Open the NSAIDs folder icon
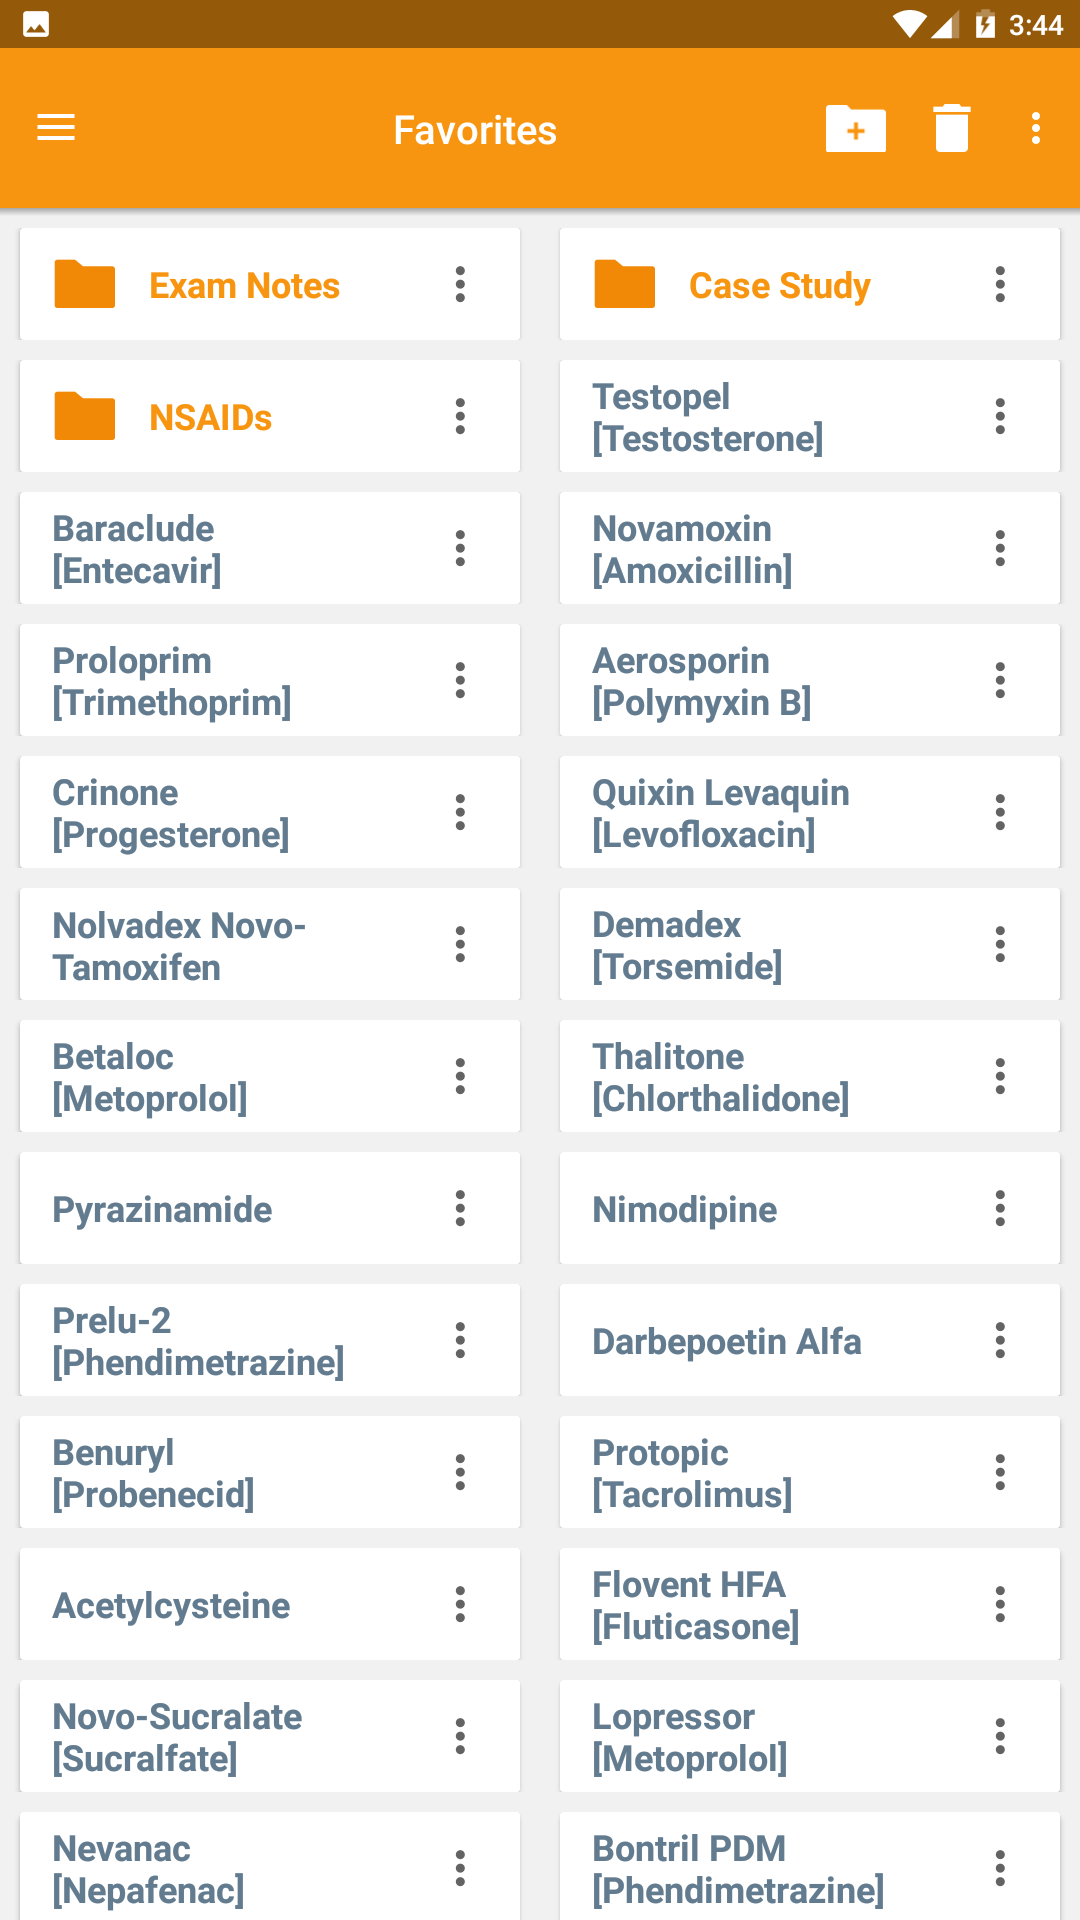This screenshot has height=1920, width=1080. [x=85, y=417]
